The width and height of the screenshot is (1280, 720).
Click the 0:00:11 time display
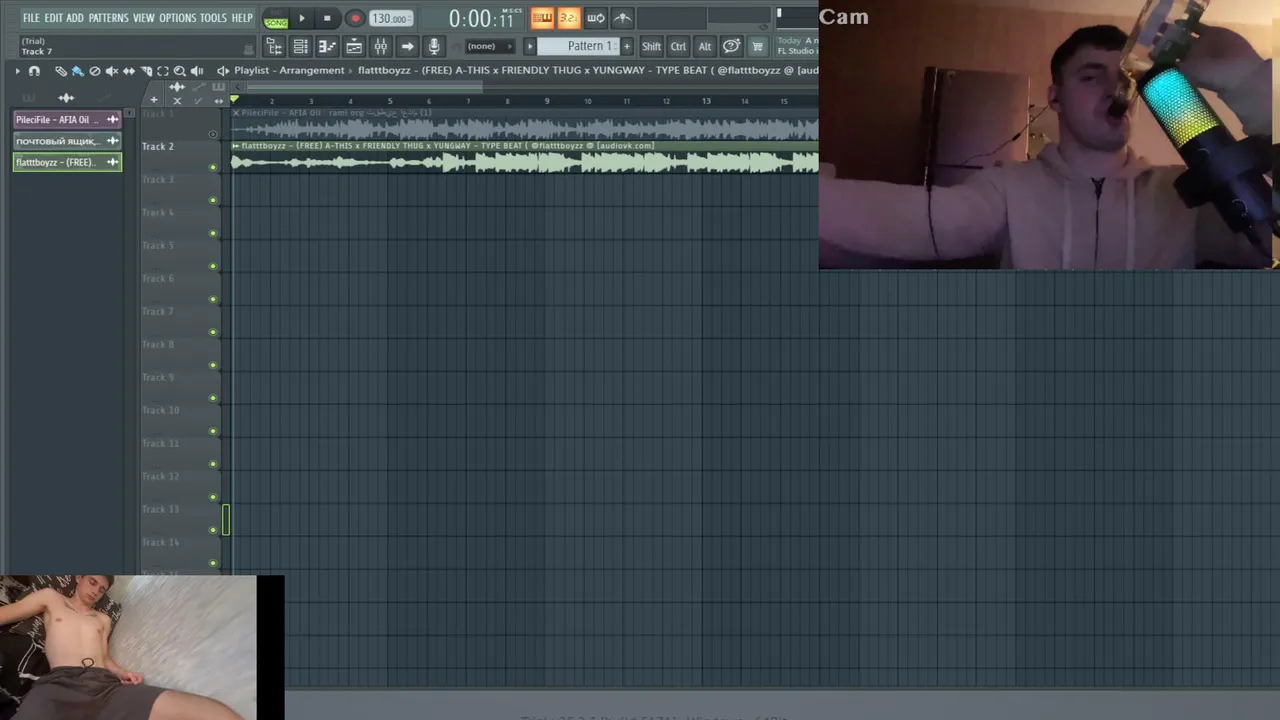(x=482, y=19)
